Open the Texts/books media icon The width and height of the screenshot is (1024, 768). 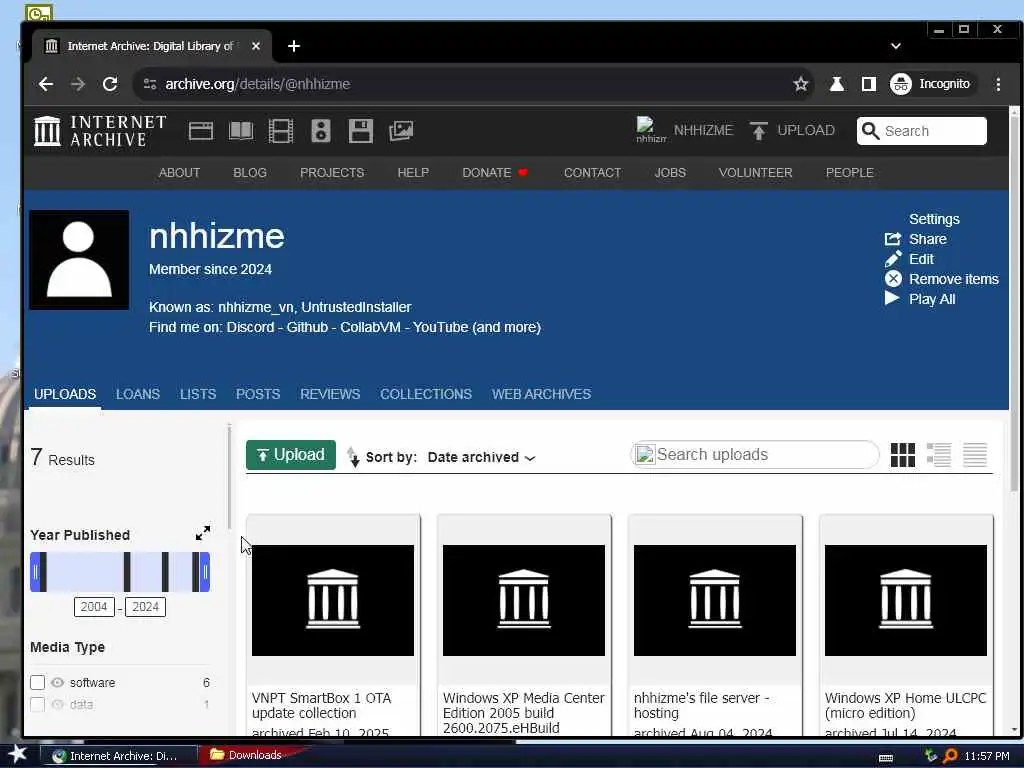241,131
